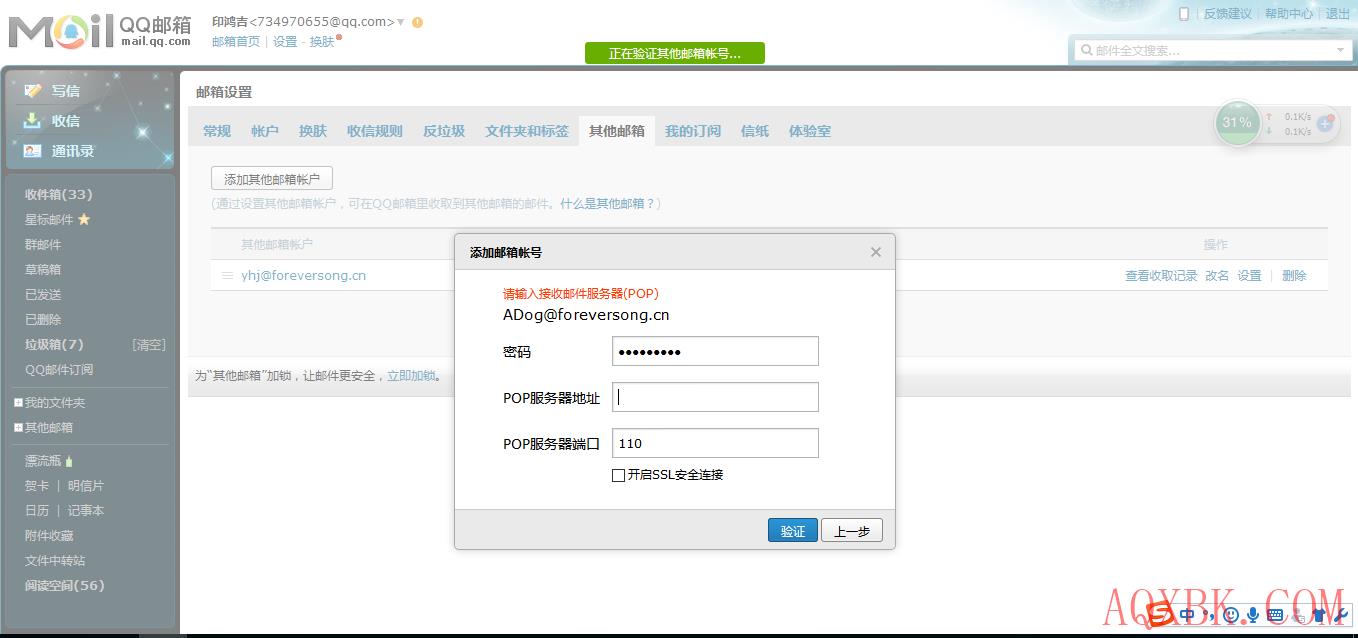This screenshot has height=638, width=1358.
Task: Click the 密码 password input field
Action: 715,351
